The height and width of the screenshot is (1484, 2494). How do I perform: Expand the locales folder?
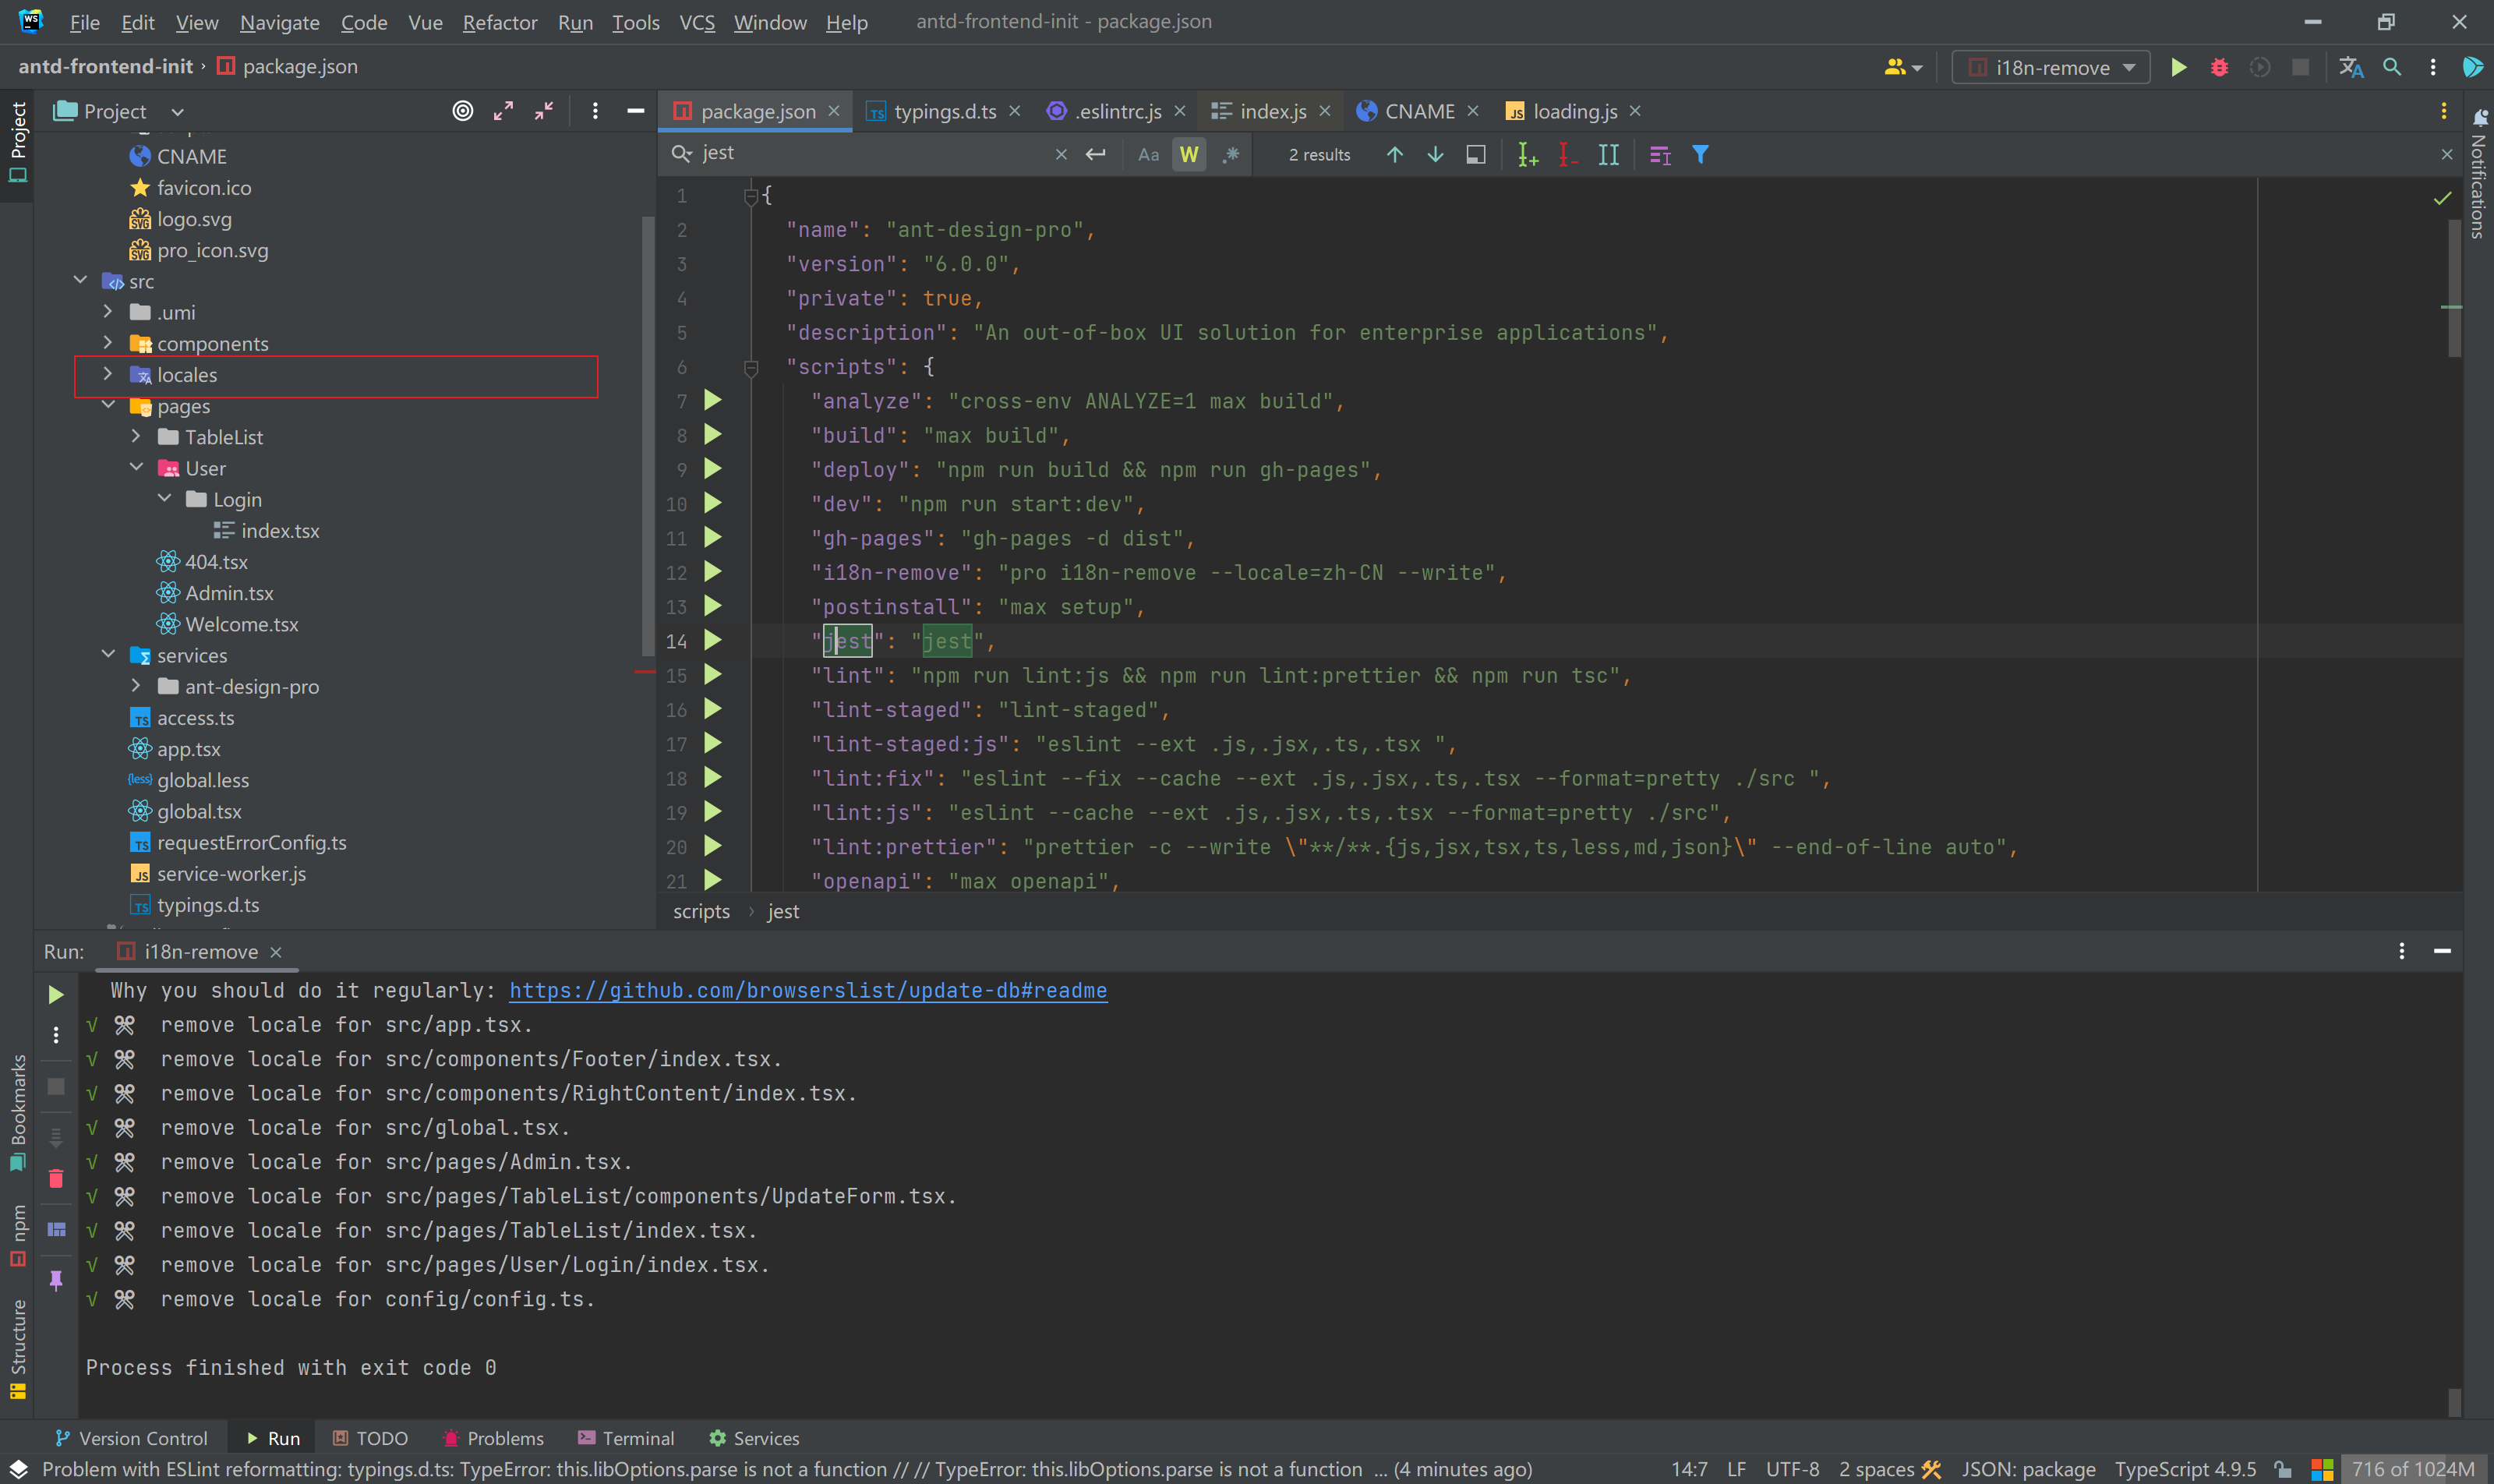tap(108, 374)
